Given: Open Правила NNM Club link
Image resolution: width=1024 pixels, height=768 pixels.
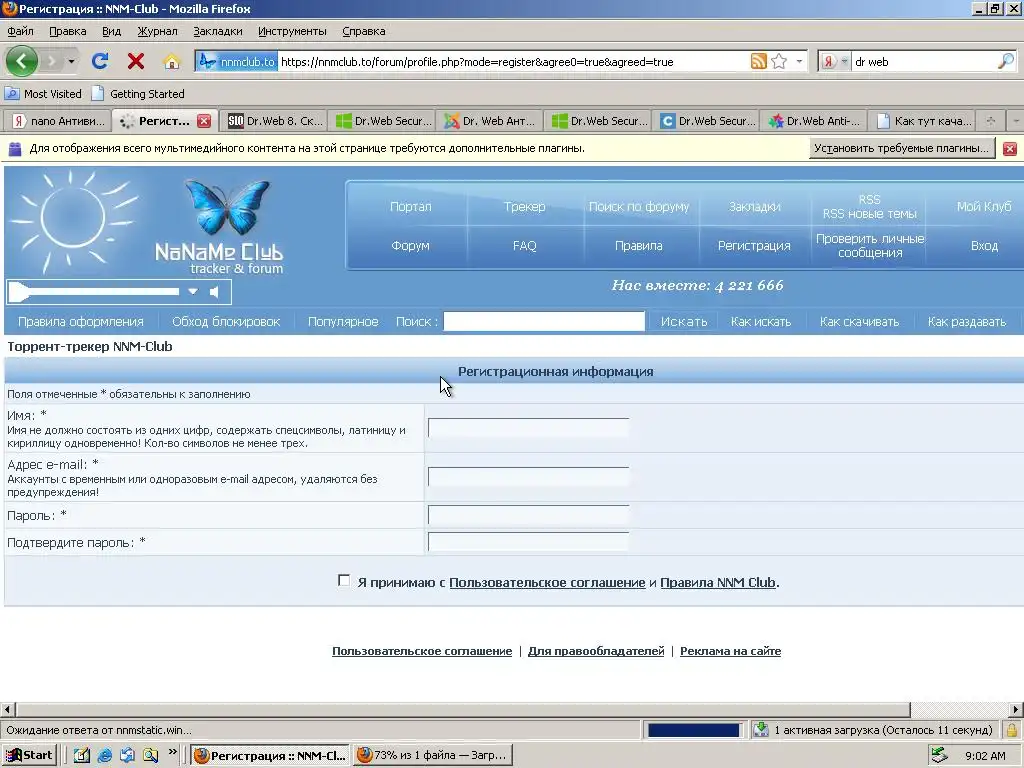Looking at the screenshot, I should pyautogui.click(x=718, y=583).
